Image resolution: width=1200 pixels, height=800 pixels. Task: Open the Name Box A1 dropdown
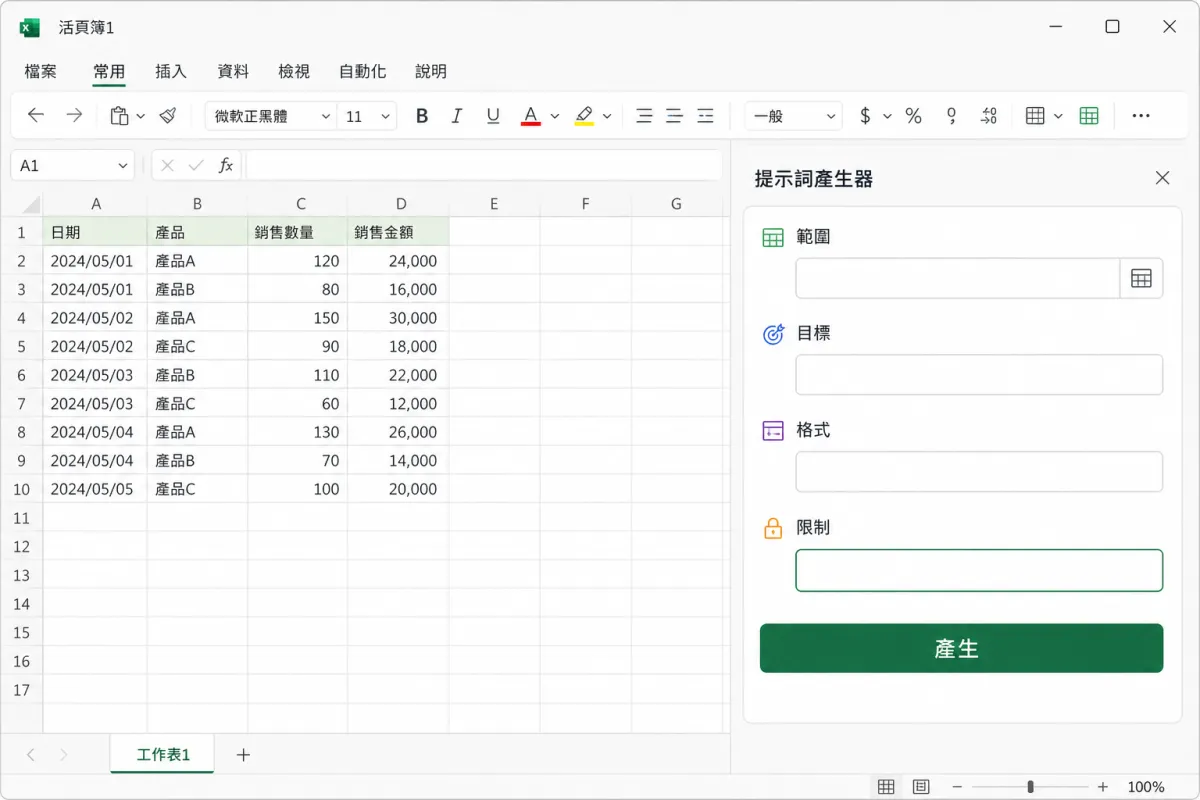(x=123, y=166)
